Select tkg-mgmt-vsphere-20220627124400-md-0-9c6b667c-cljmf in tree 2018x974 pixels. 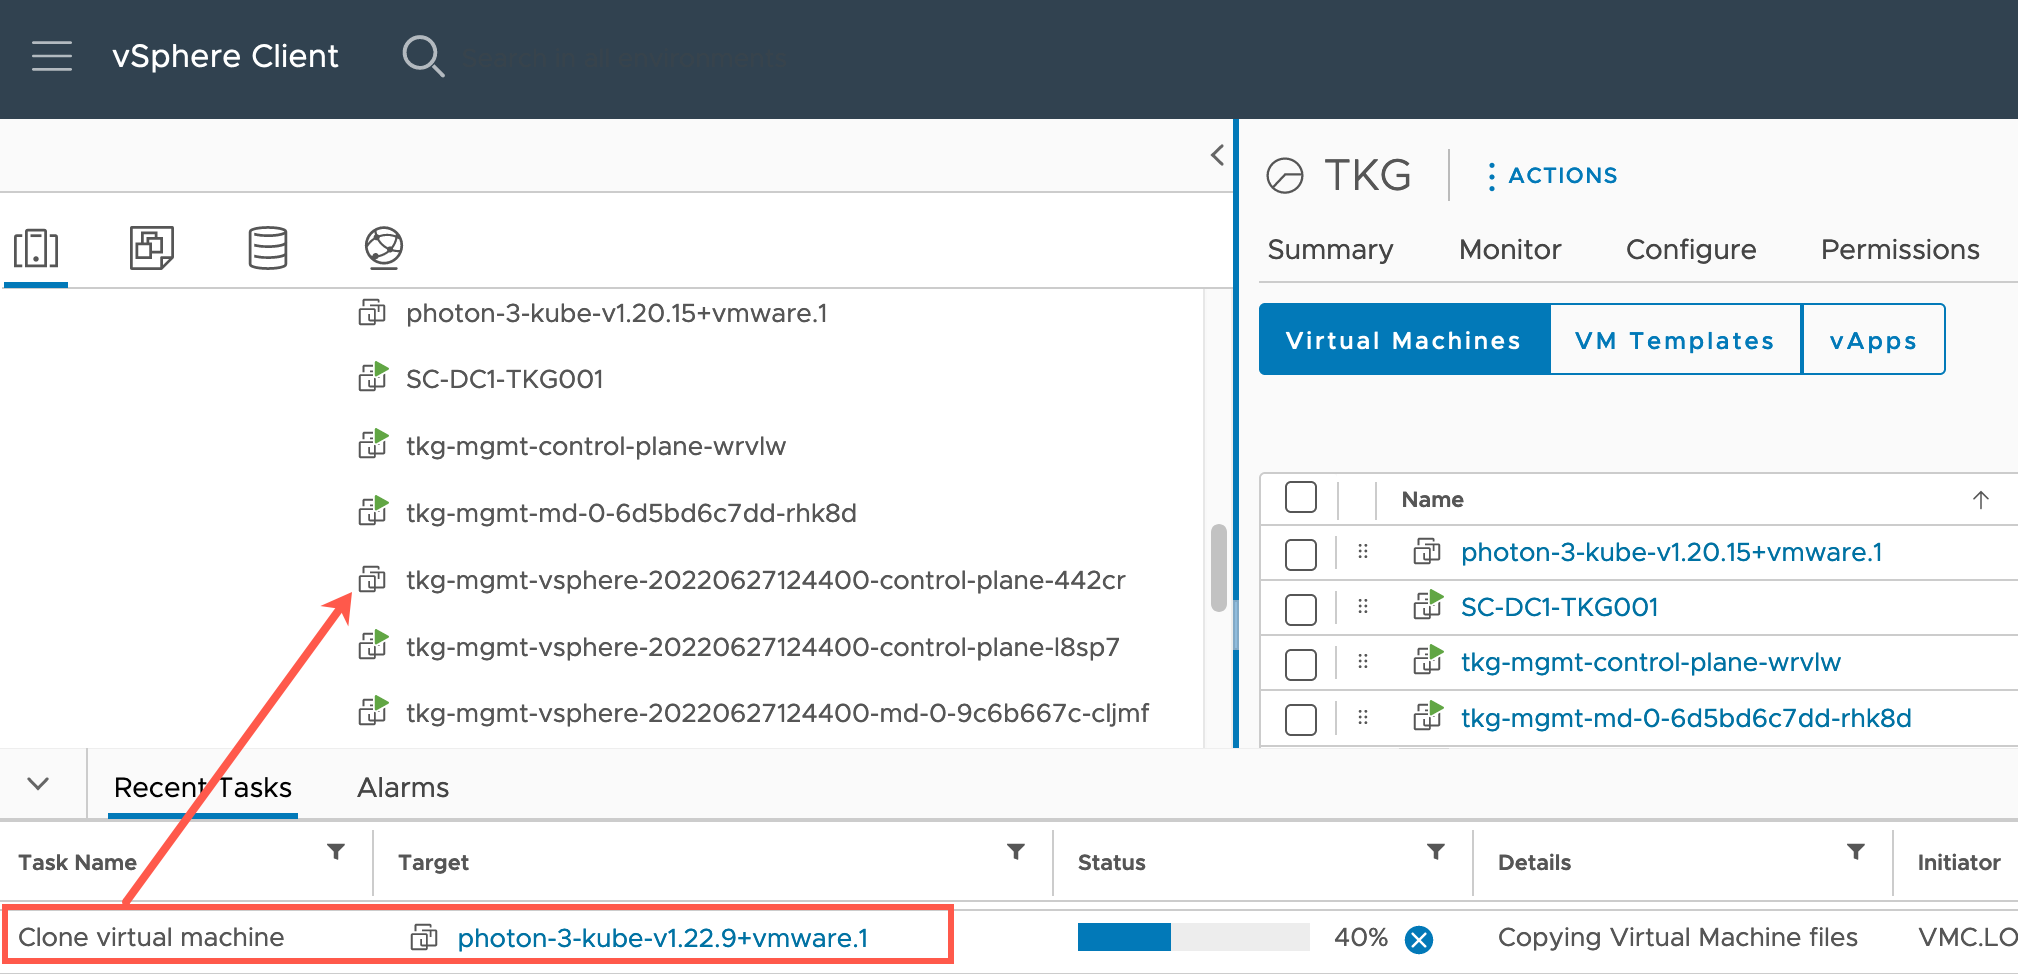tap(777, 713)
